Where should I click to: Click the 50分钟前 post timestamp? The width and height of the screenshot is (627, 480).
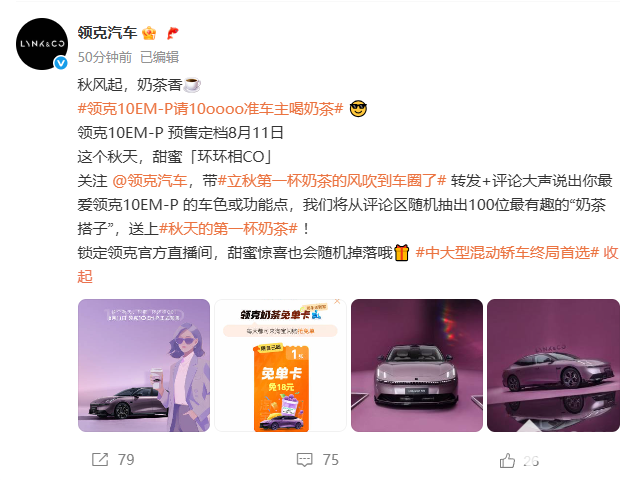pos(105,57)
